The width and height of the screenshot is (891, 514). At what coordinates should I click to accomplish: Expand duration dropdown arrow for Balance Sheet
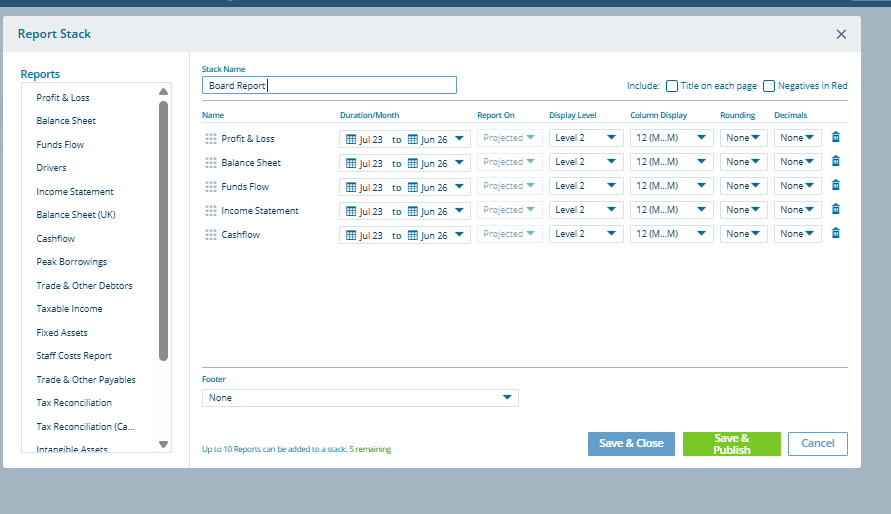[459, 162]
